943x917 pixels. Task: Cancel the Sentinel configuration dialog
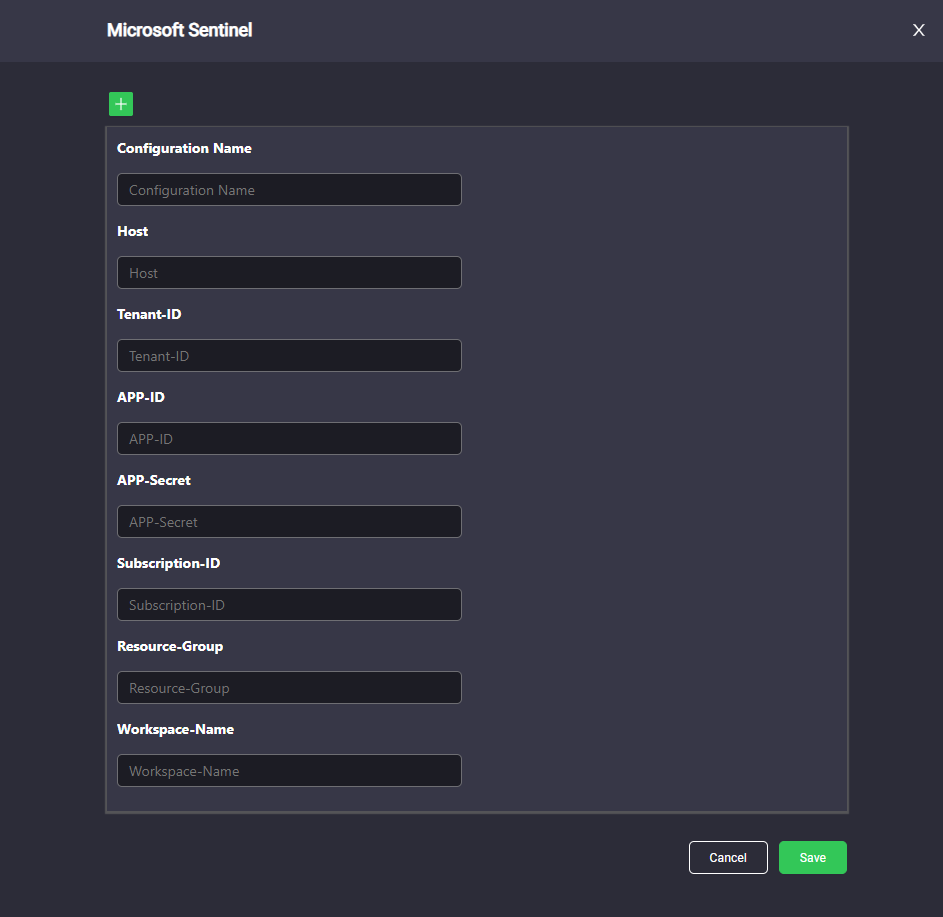click(728, 857)
